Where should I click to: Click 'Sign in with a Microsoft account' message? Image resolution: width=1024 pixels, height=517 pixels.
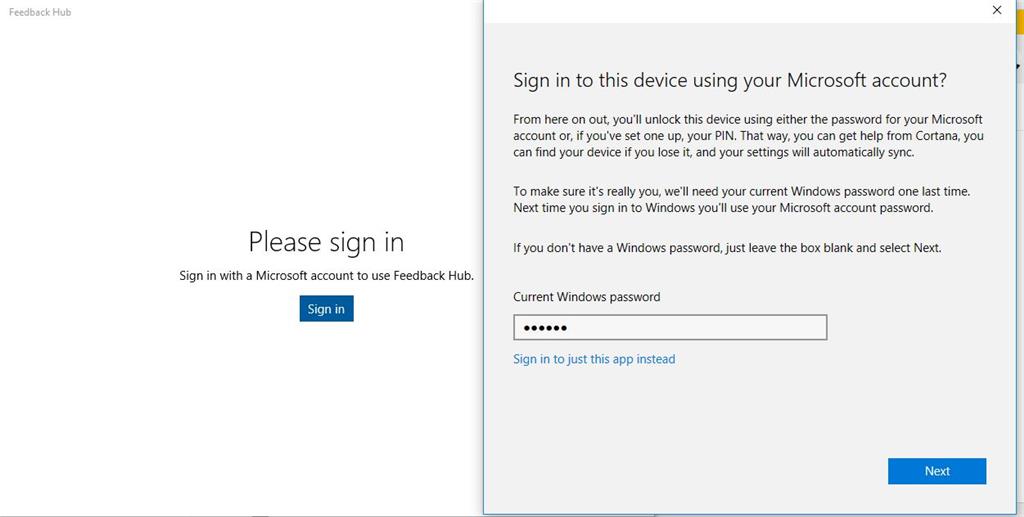pos(327,275)
